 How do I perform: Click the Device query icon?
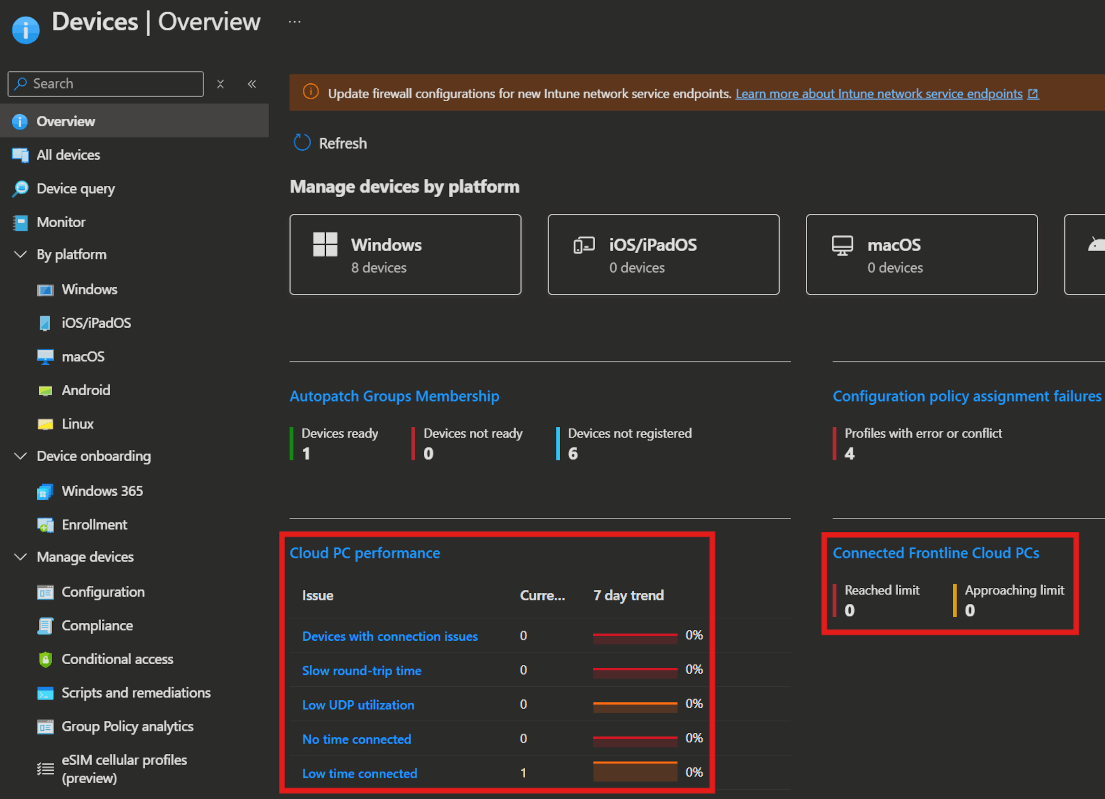[x=20, y=189]
